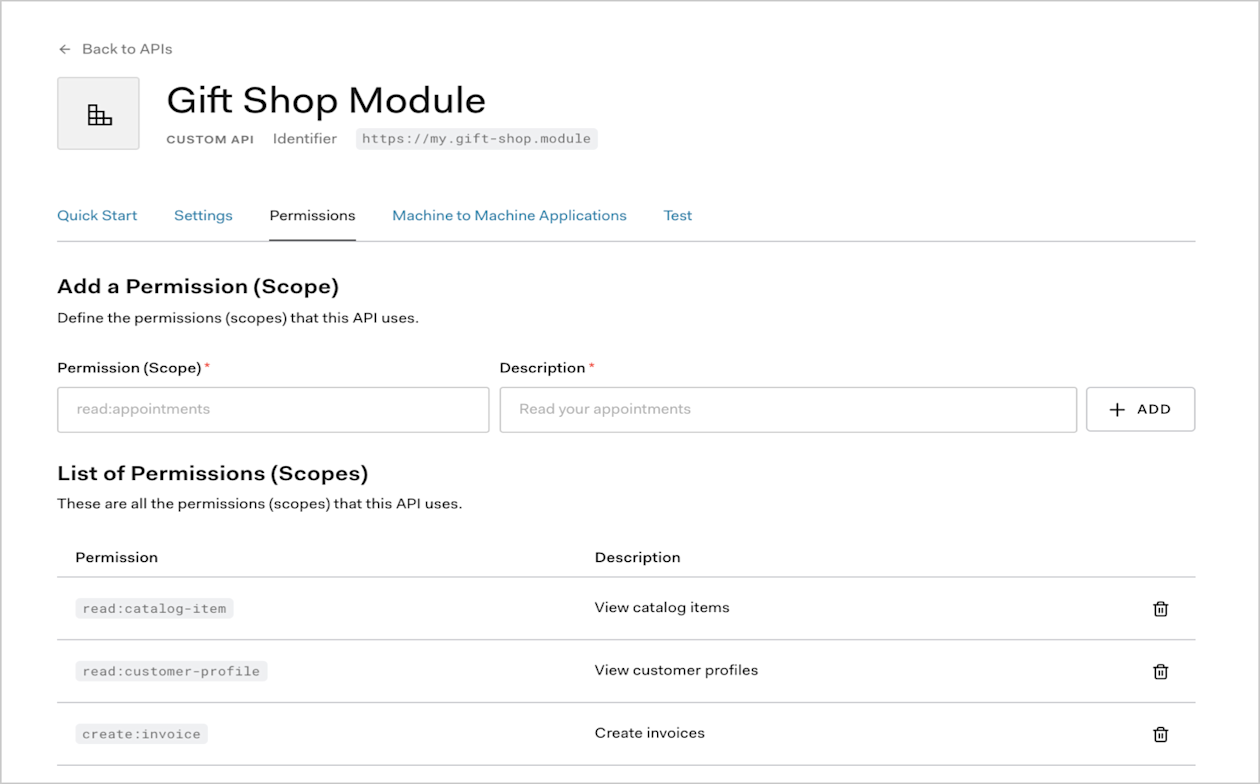The width and height of the screenshot is (1260, 784).
Task: Click the plus icon inside the ADD button
Action: [x=1116, y=409]
